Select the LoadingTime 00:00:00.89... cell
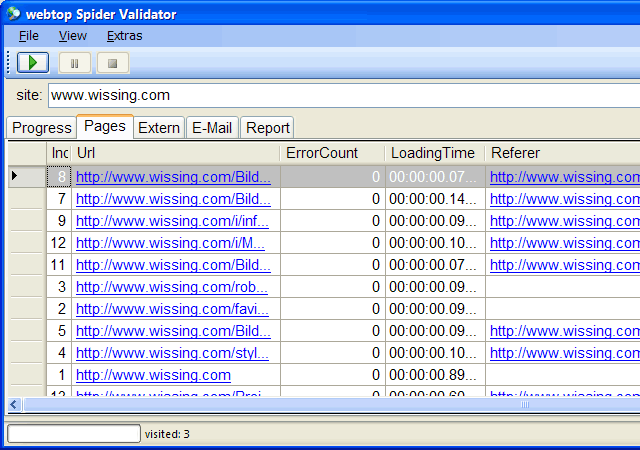Image resolution: width=640 pixels, height=450 pixels. pyautogui.click(x=435, y=375)
